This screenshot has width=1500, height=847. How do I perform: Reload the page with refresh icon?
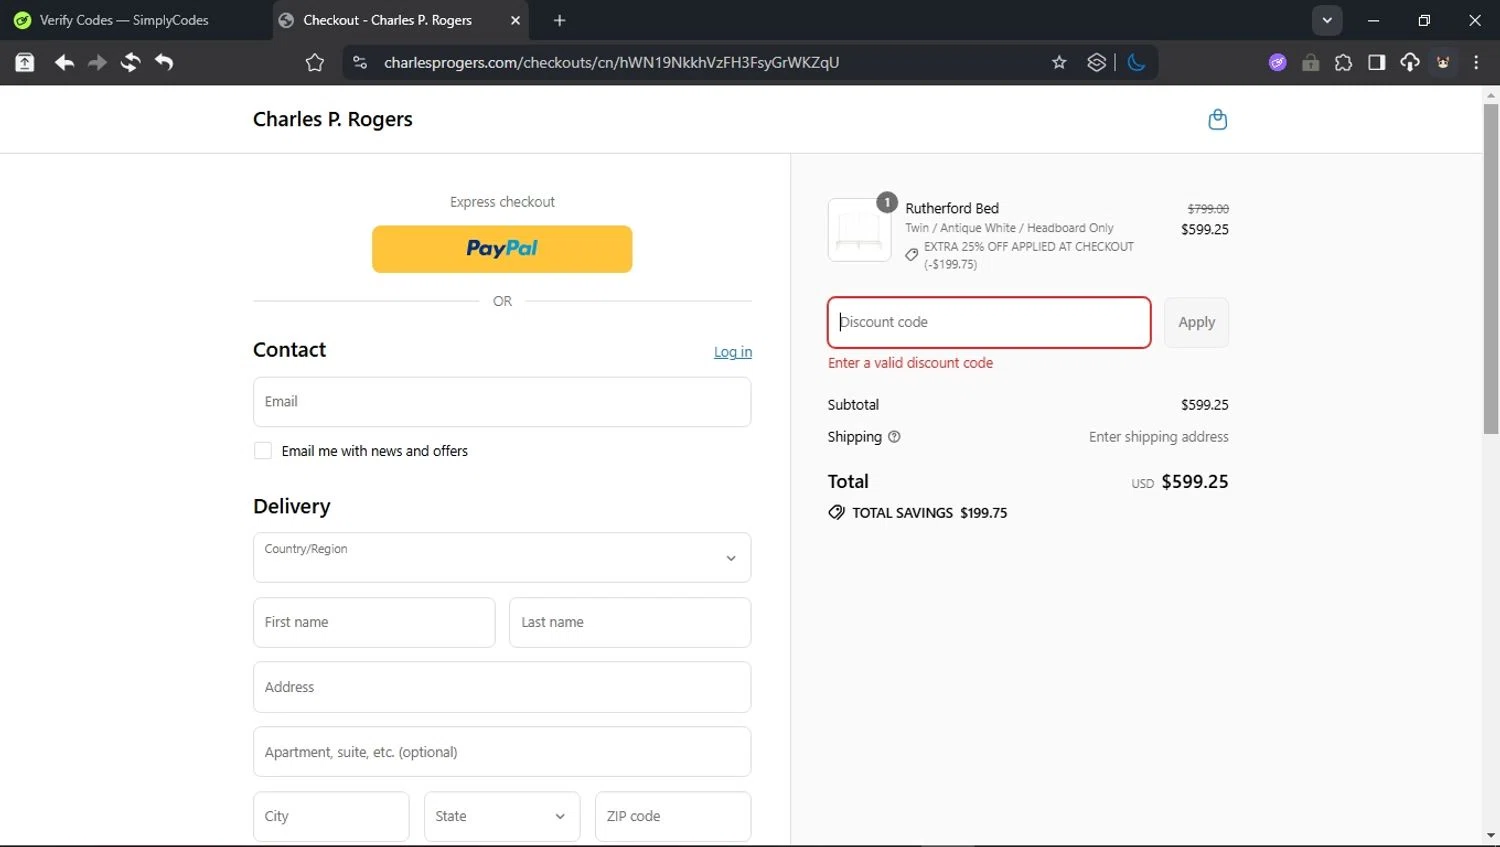130,63
